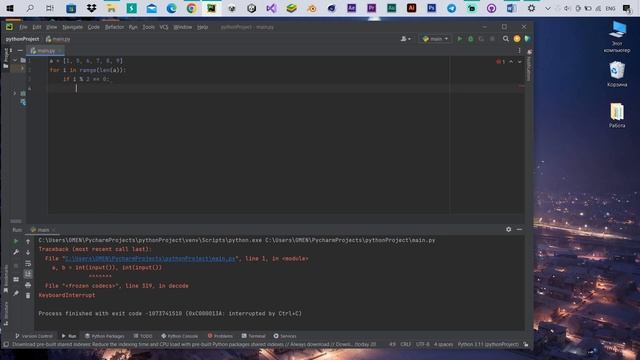The image size is (640, 360).
Task: Open the Problems tool window
Action: click(220, 336)
